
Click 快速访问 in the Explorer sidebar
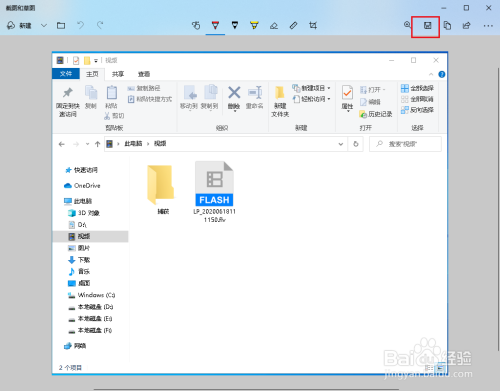click(82, 170)
